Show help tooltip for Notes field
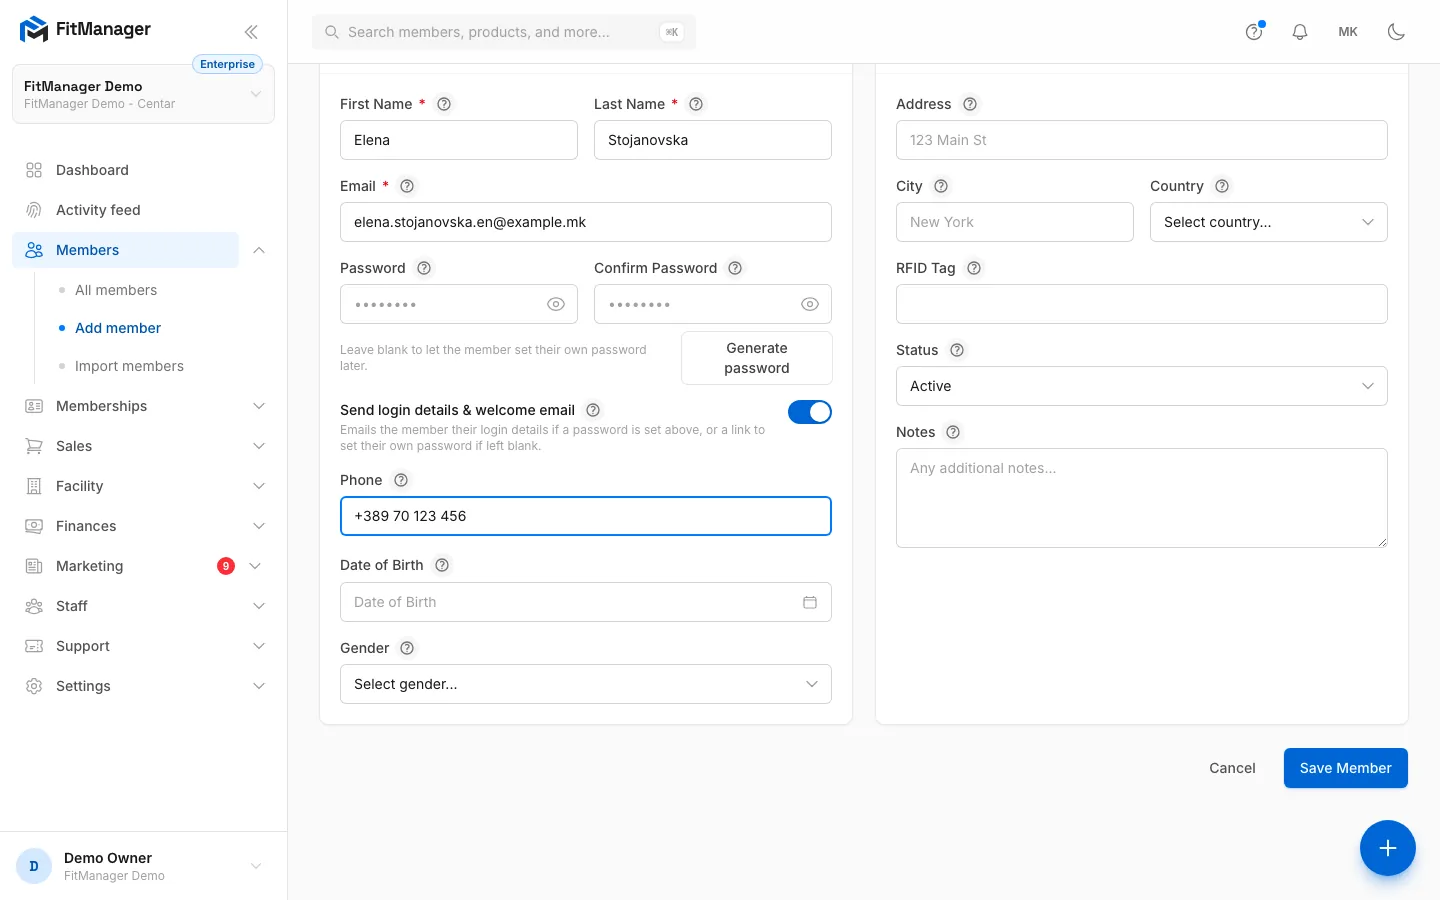Image resolution: width=1440 pixels, height=900 pixels. tap(953, 432)
